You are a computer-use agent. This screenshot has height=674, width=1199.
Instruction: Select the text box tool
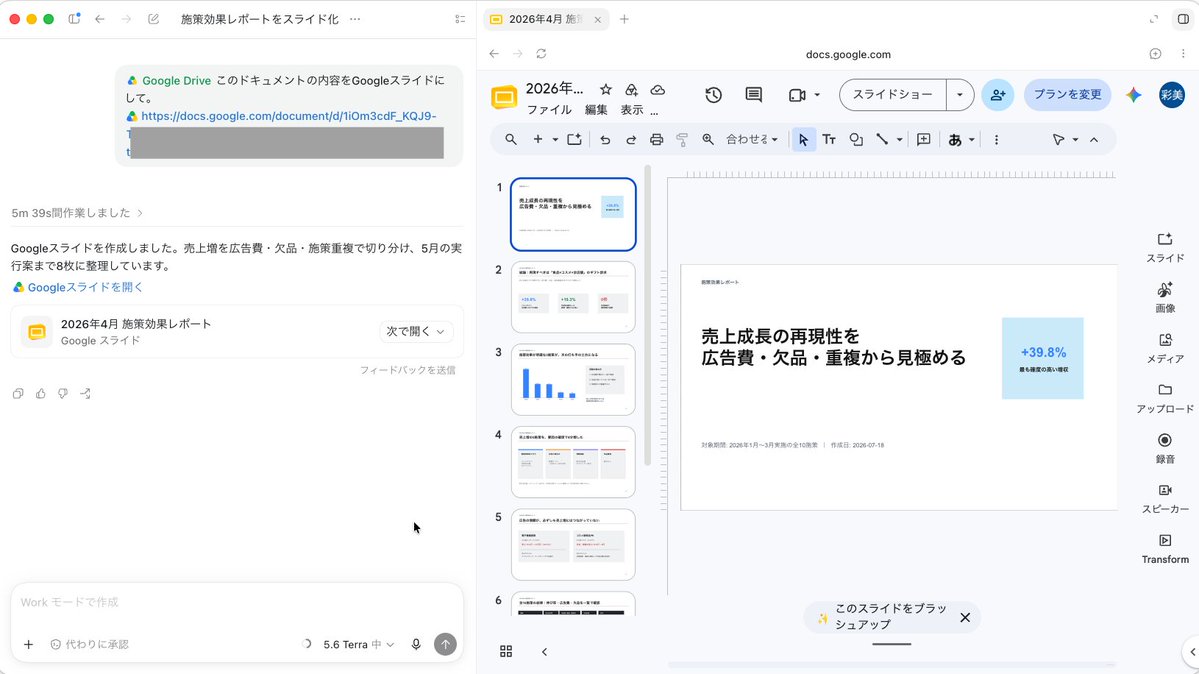(x=829, y=140)
